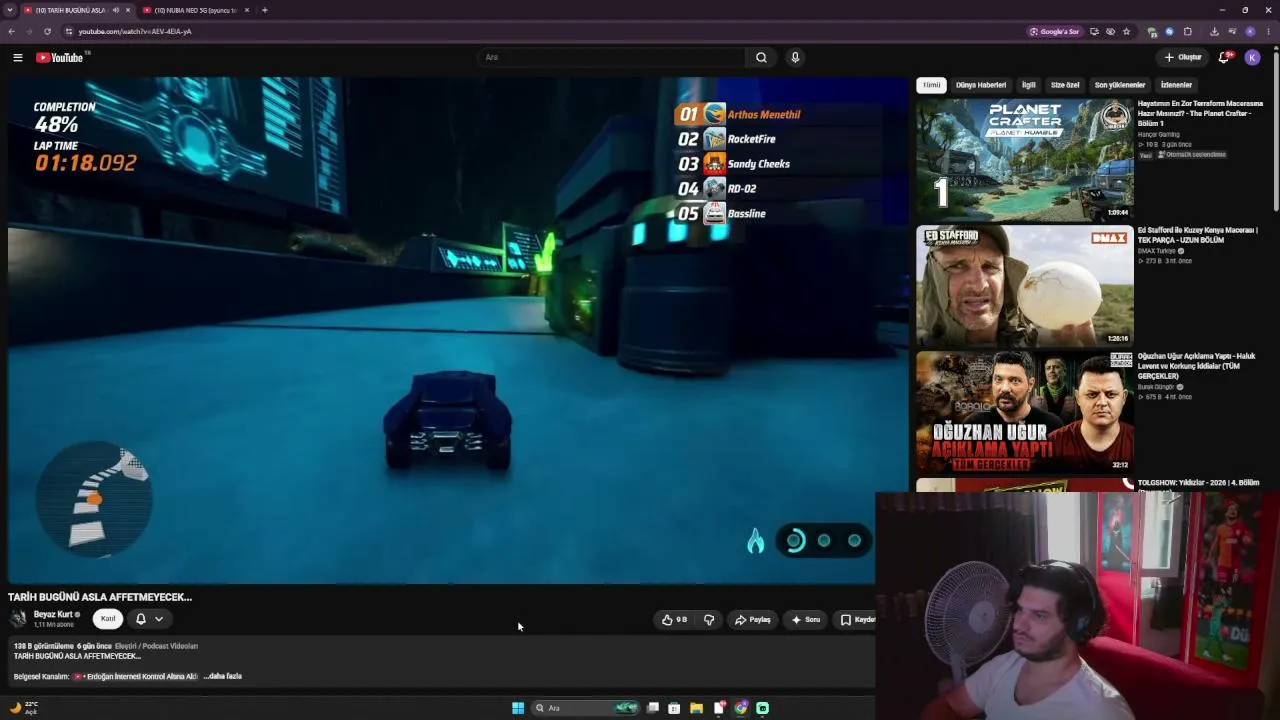Click the 'Katıl' join button
This screenshot has height=720, width=1280.
[108, 619]
